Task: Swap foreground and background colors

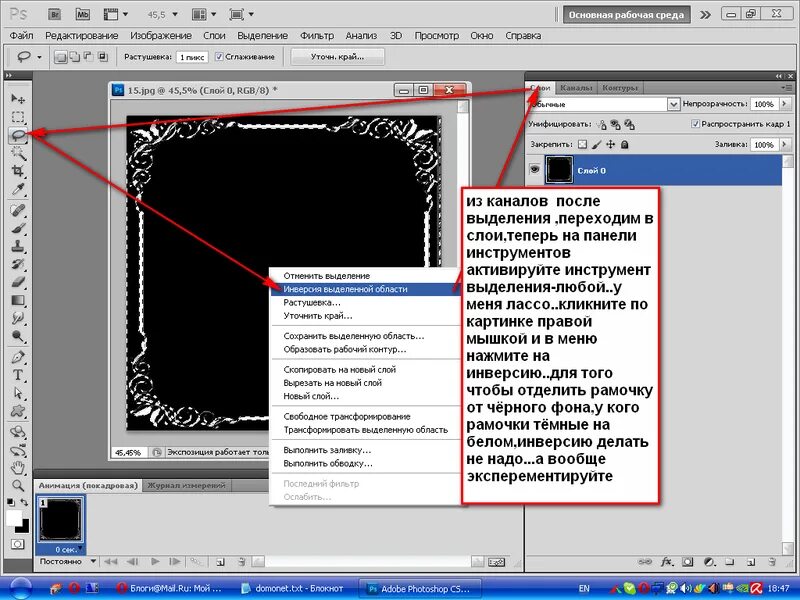Action: click(x=24, y=503)
